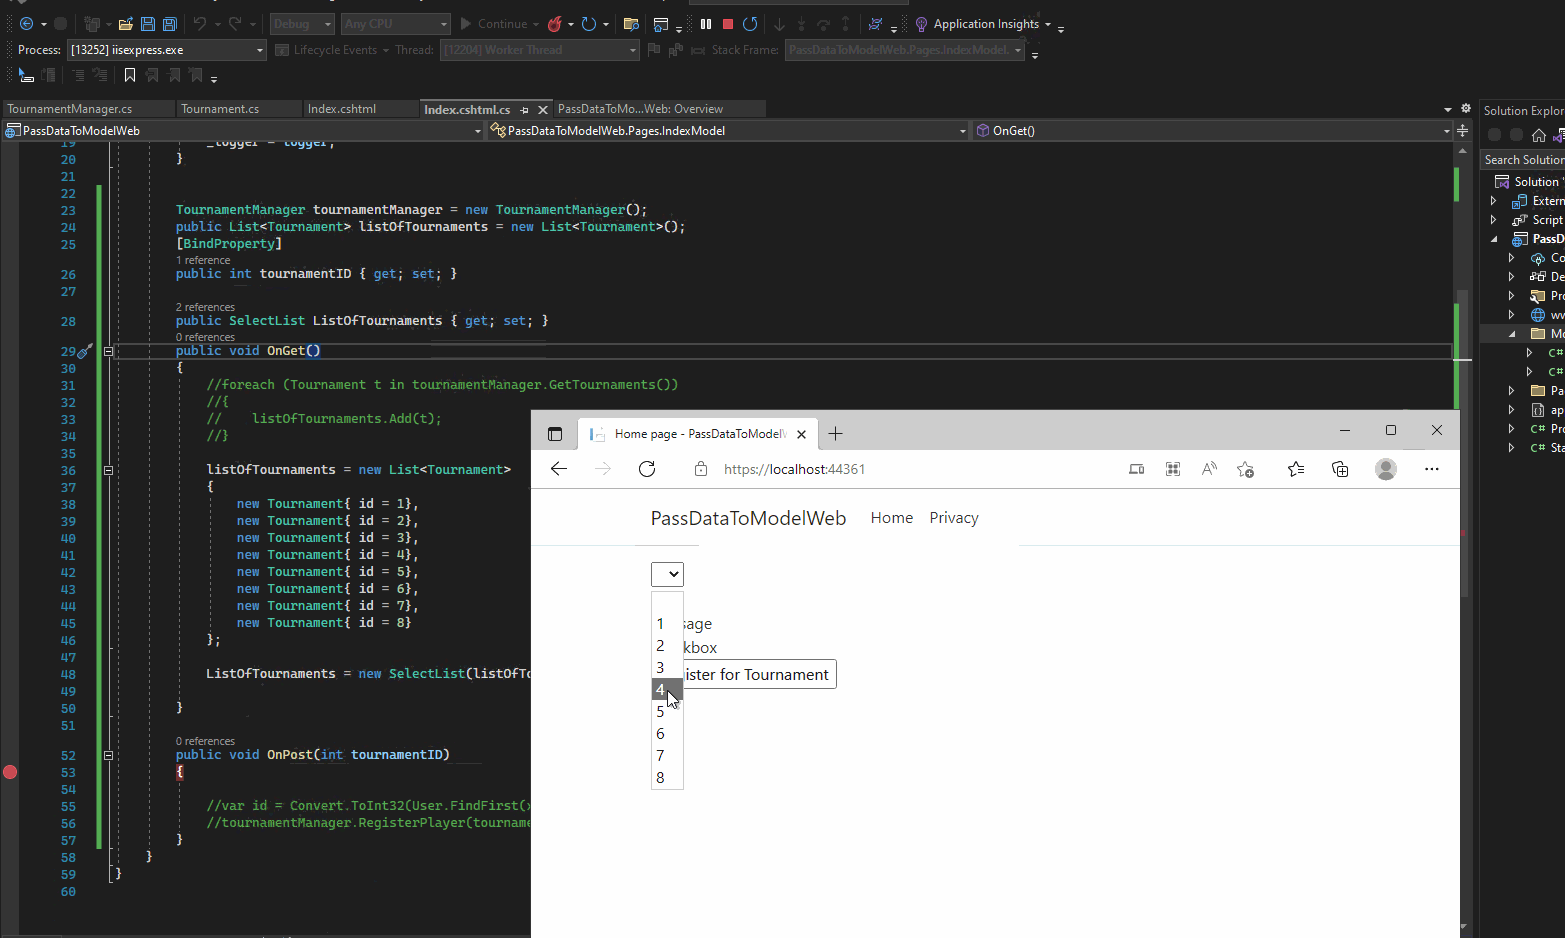Image resolution: width=1565 pixels, height=938 pixels.
Task: Switch to Index.cshtml tab
Action: point(342,109)
